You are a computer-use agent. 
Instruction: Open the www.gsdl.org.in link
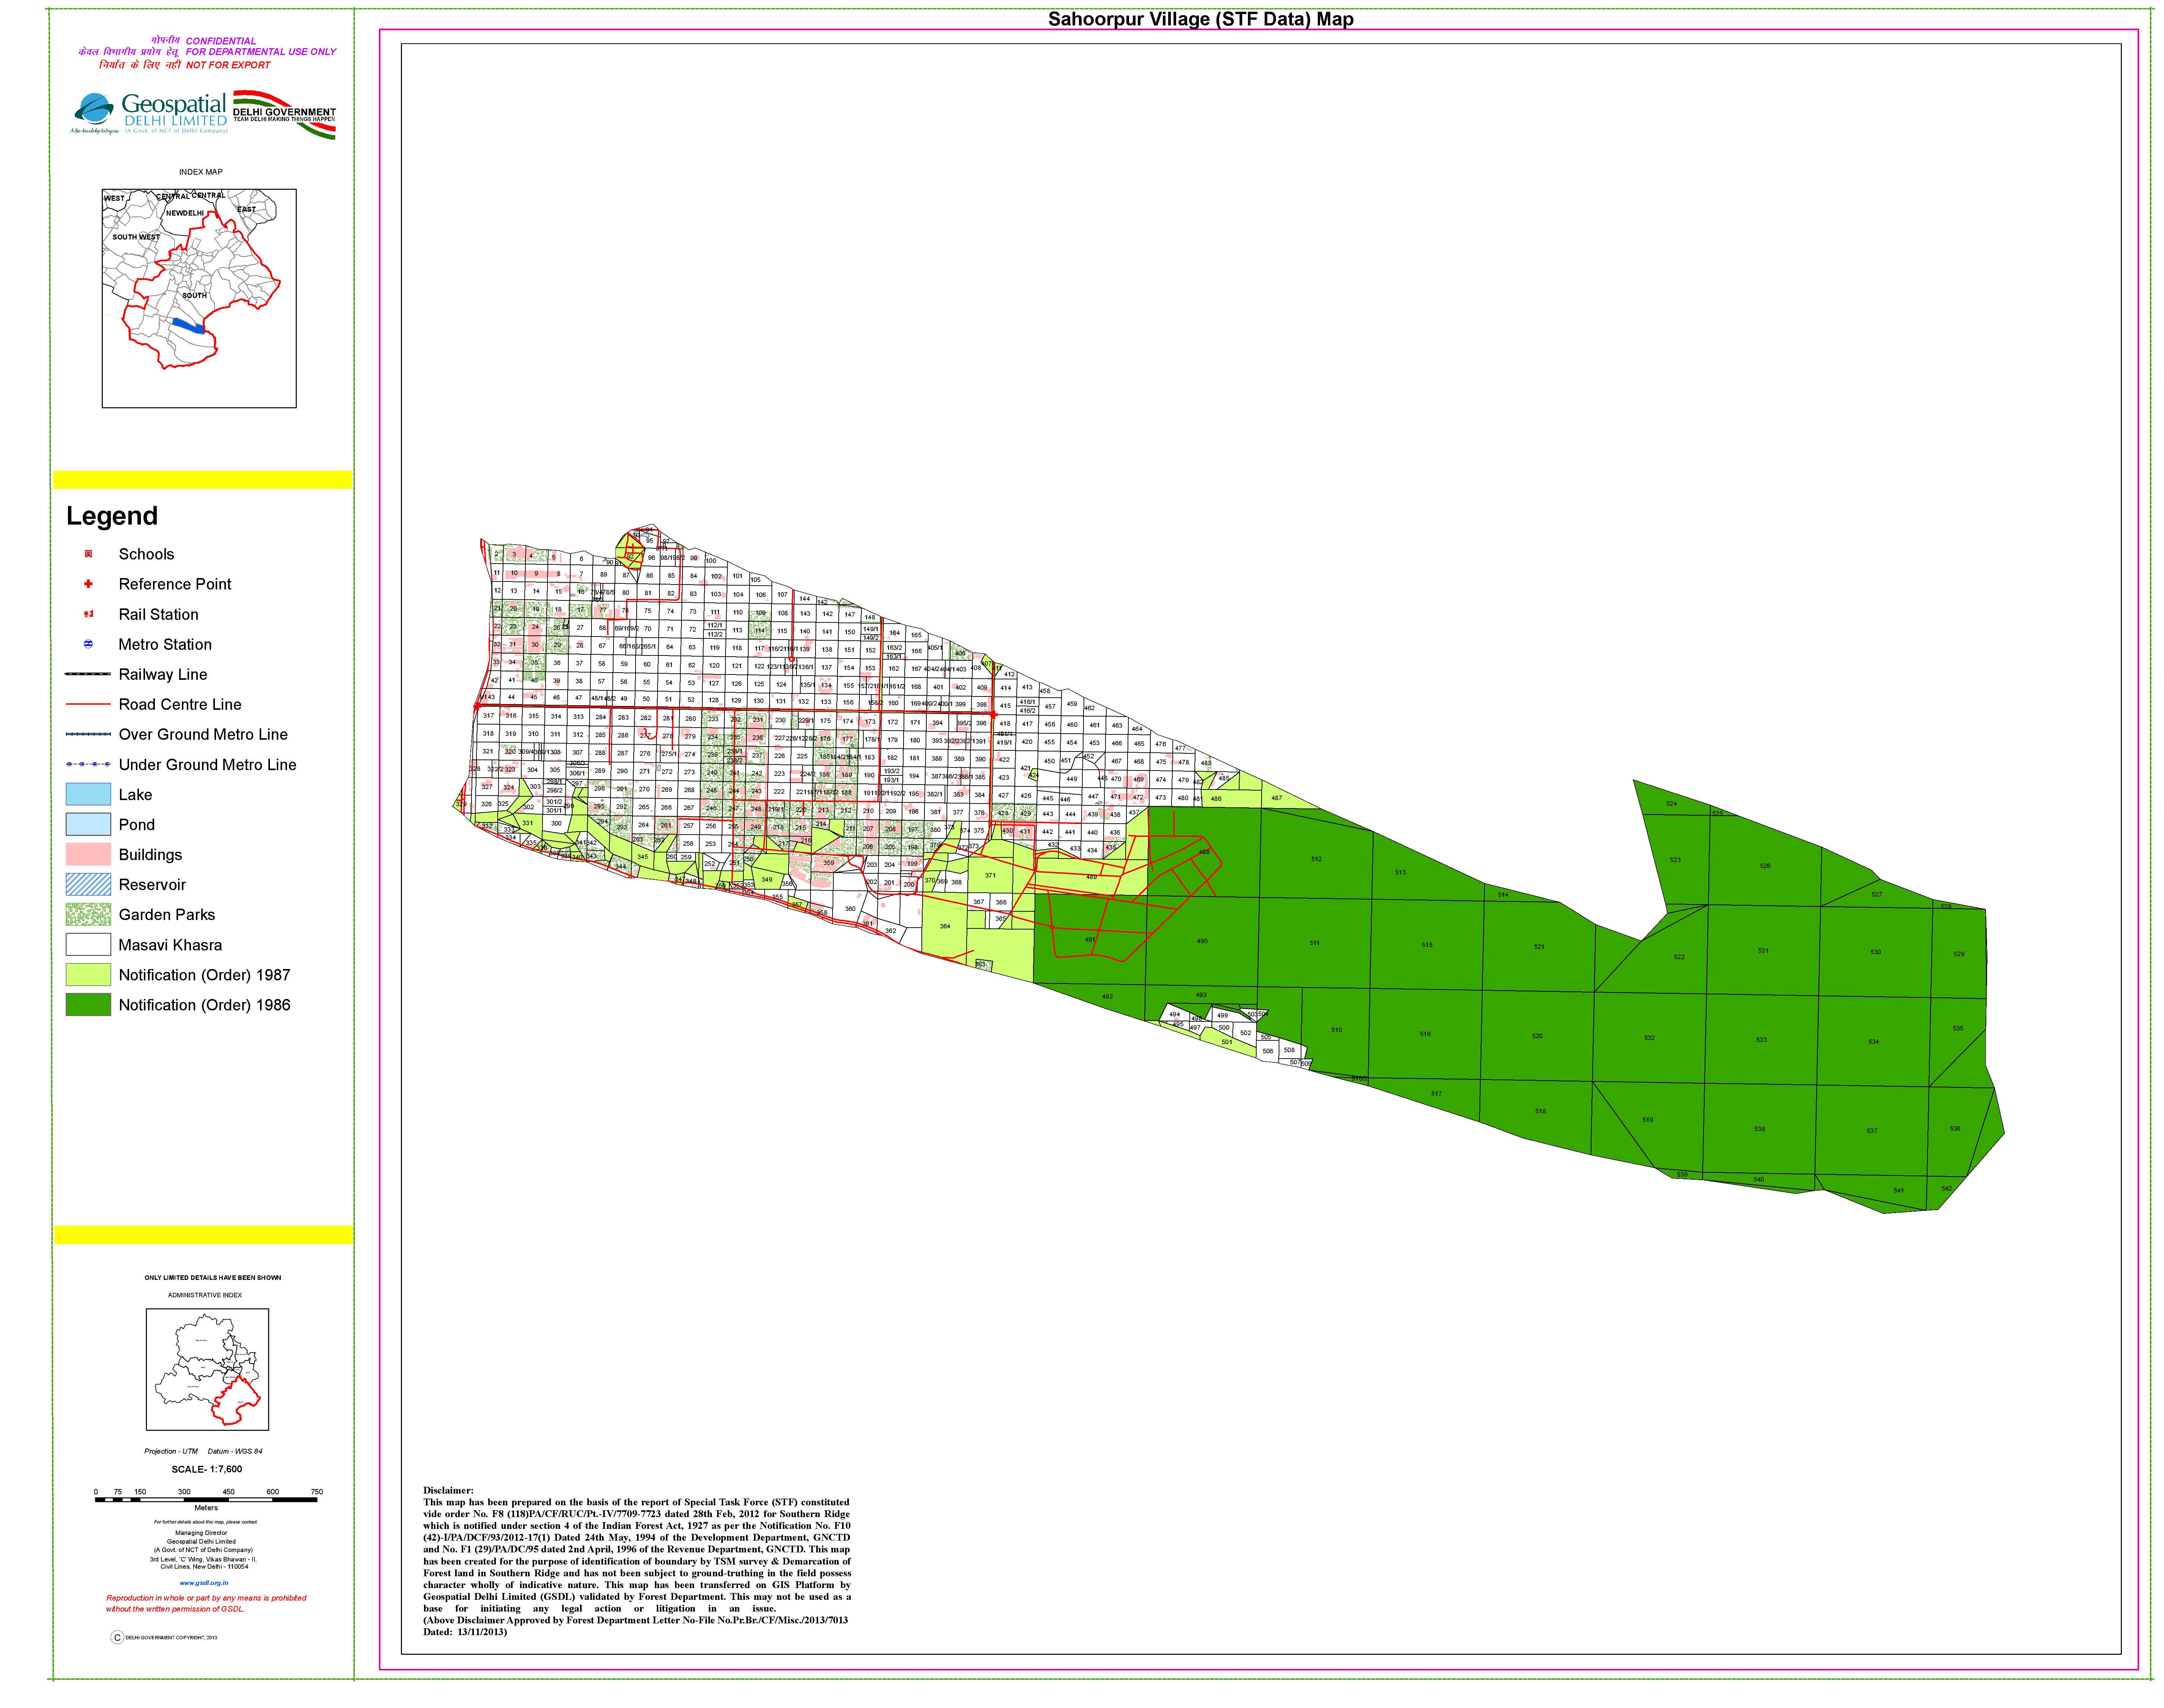tap(204, 1583)
